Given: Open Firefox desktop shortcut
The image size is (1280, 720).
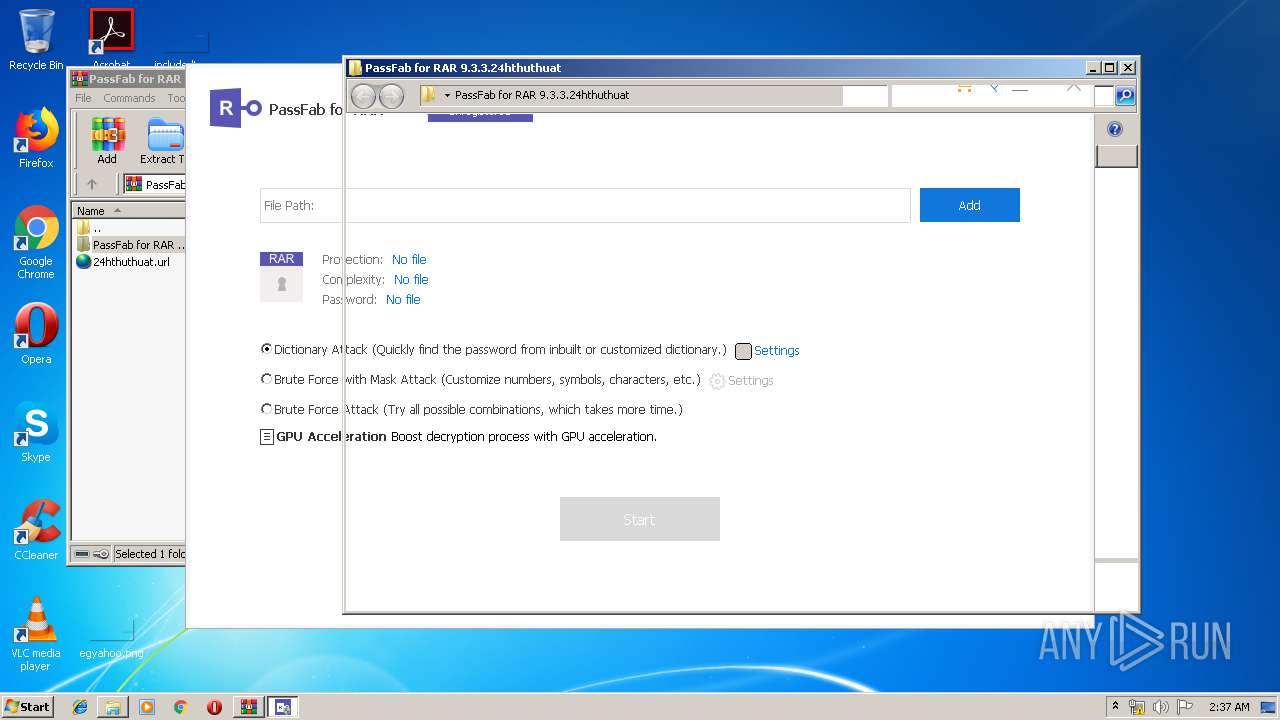Looking at the screenshot, I should [36, 138].
